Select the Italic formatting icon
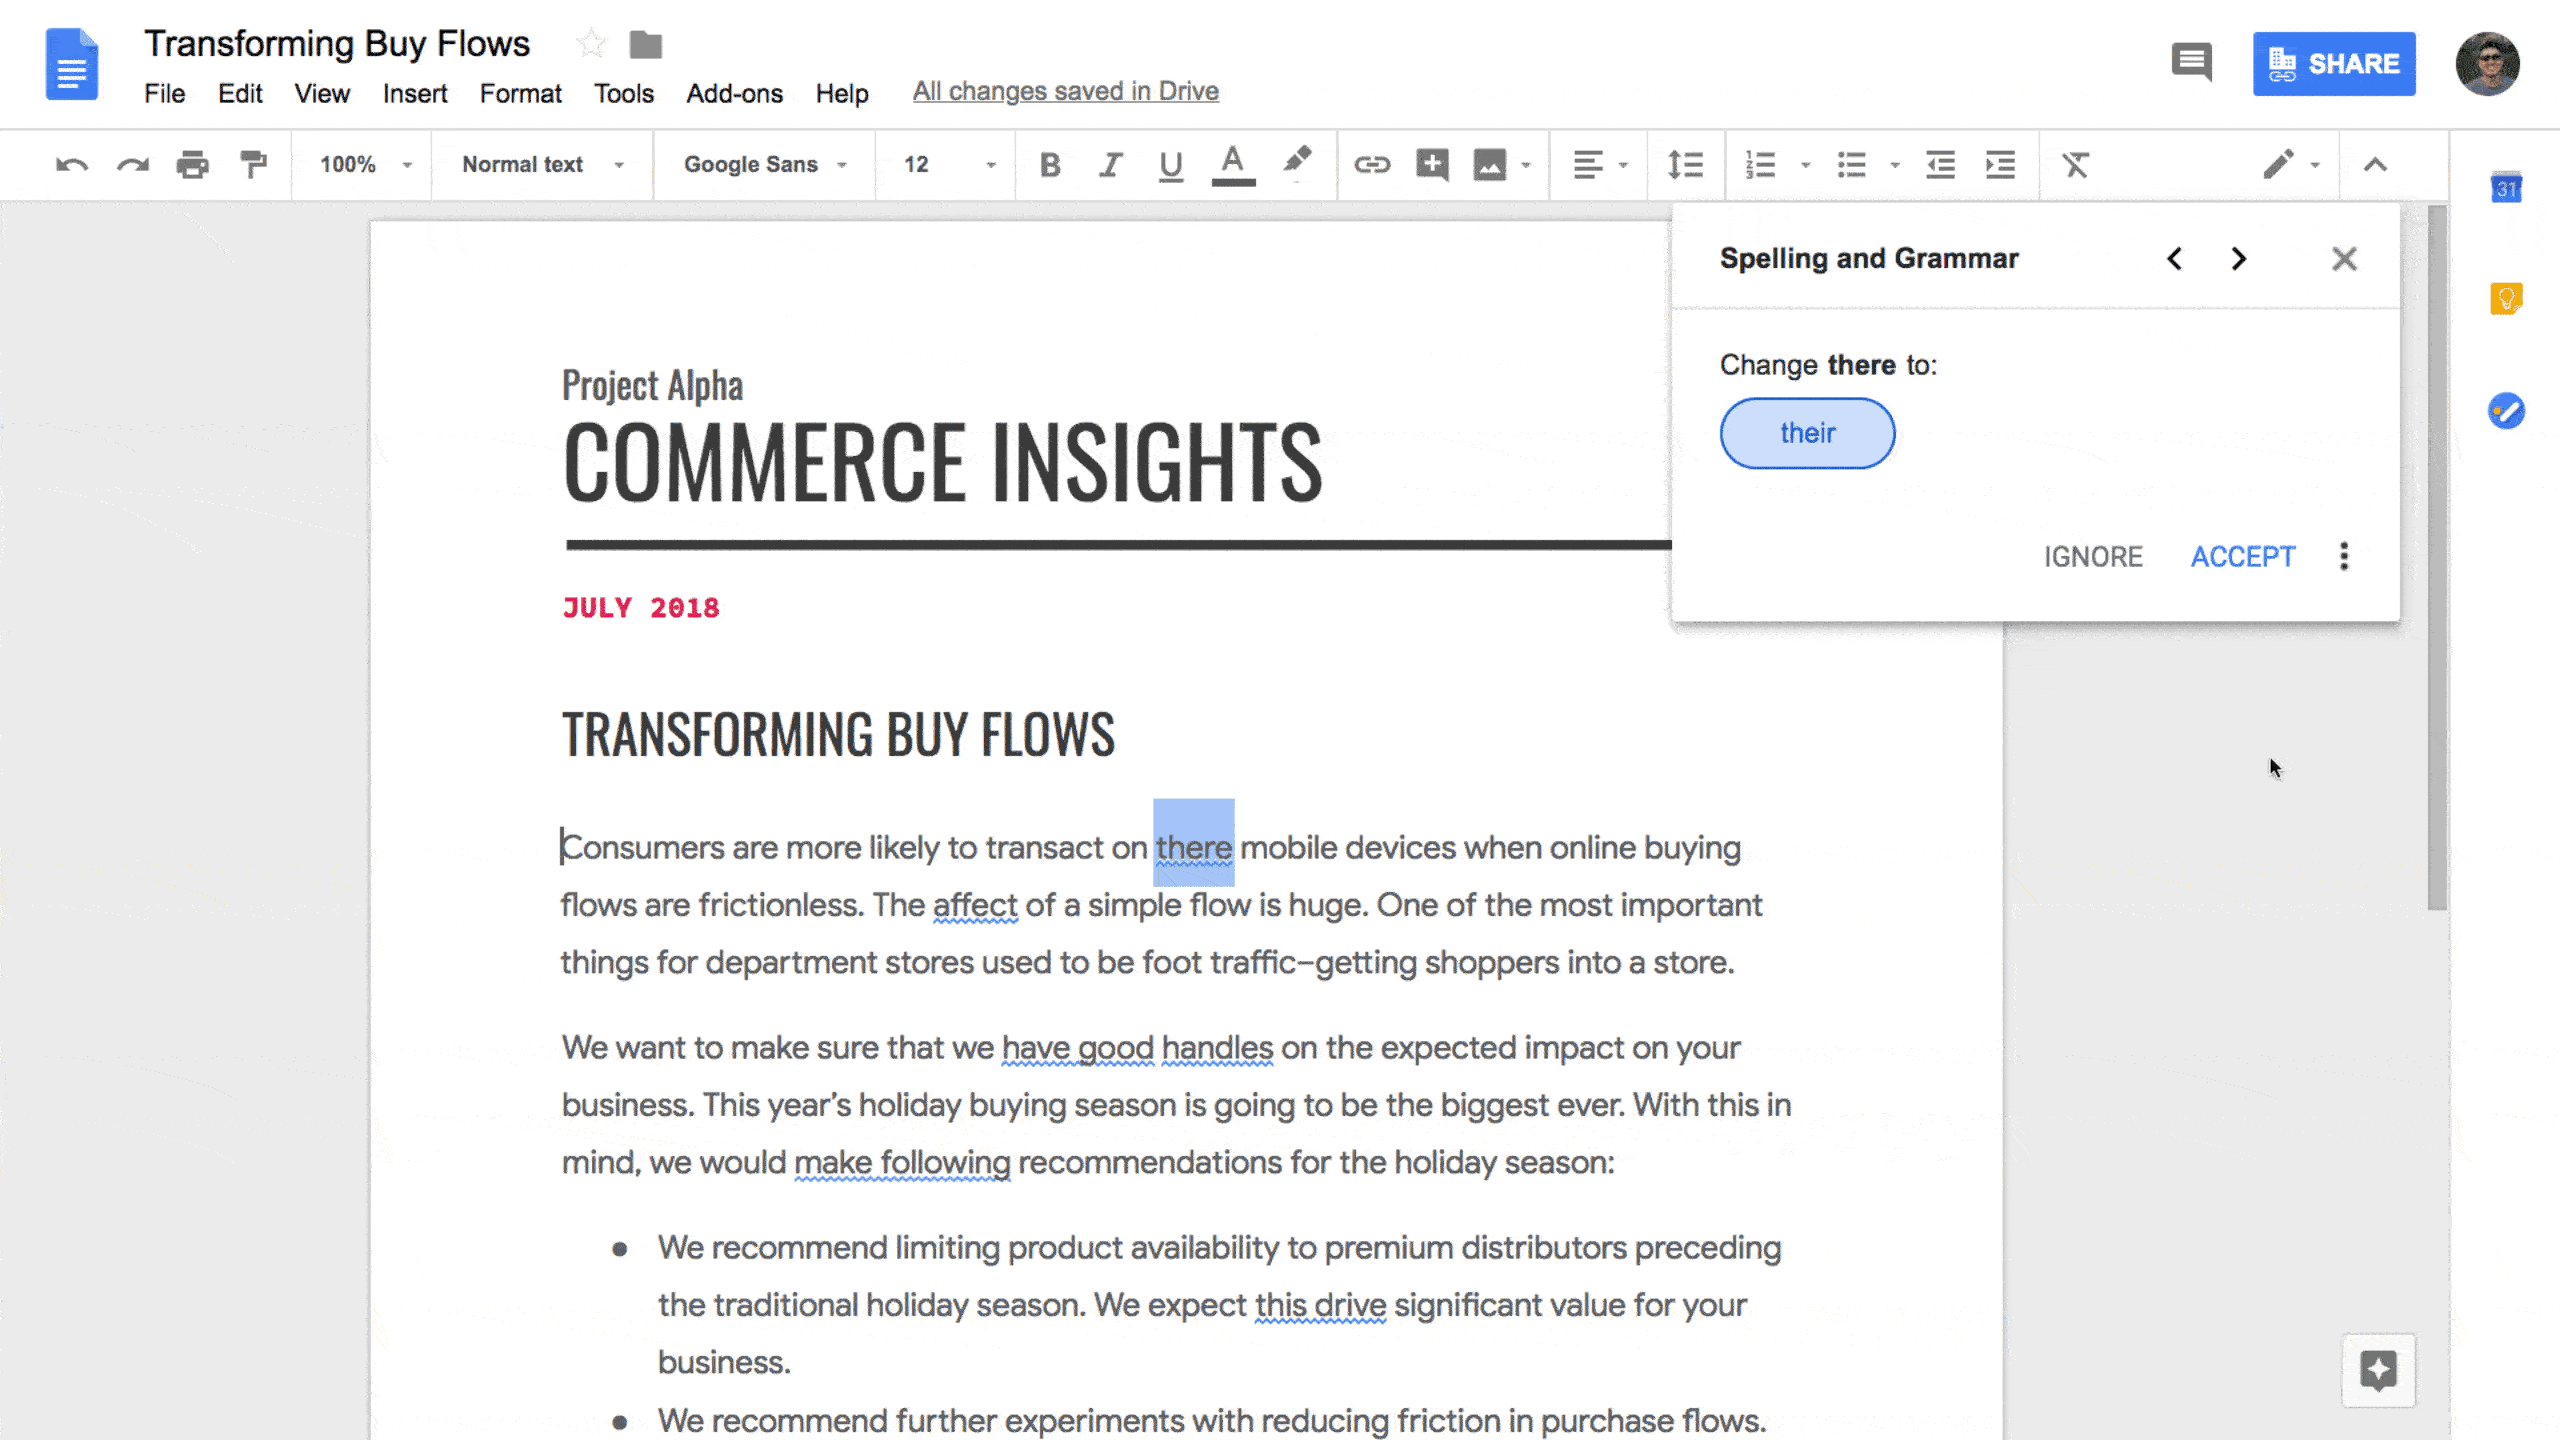The height and width of the screenshot is (1440, 2560). tap(1109, 164)
